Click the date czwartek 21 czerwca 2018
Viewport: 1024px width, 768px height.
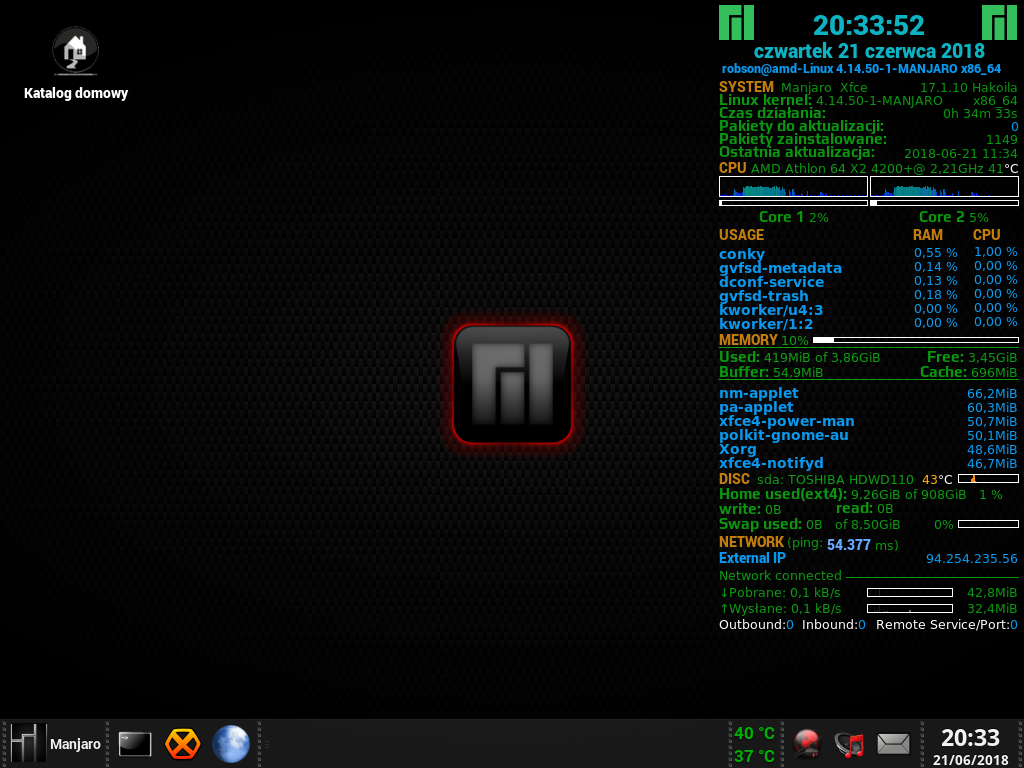coord(869,51)
